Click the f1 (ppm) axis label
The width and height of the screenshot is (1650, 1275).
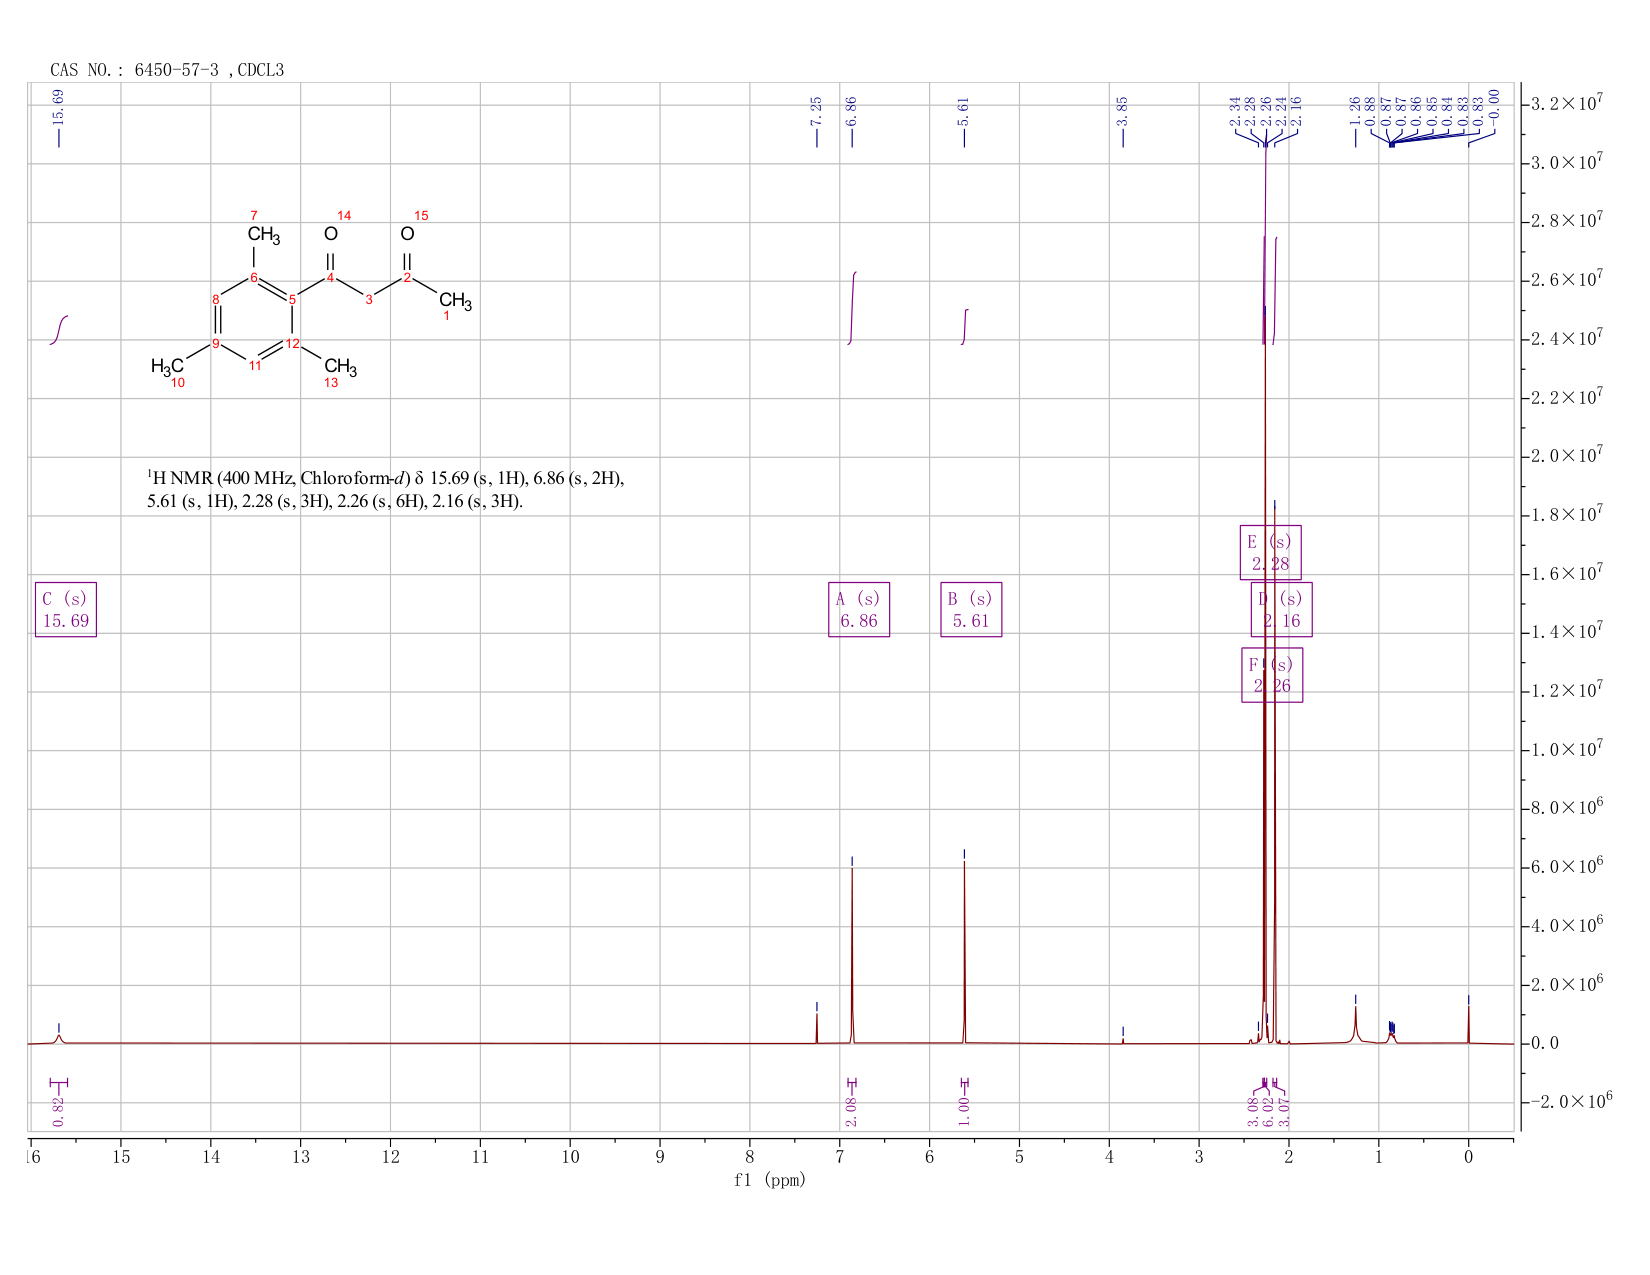pos(770,1180)
